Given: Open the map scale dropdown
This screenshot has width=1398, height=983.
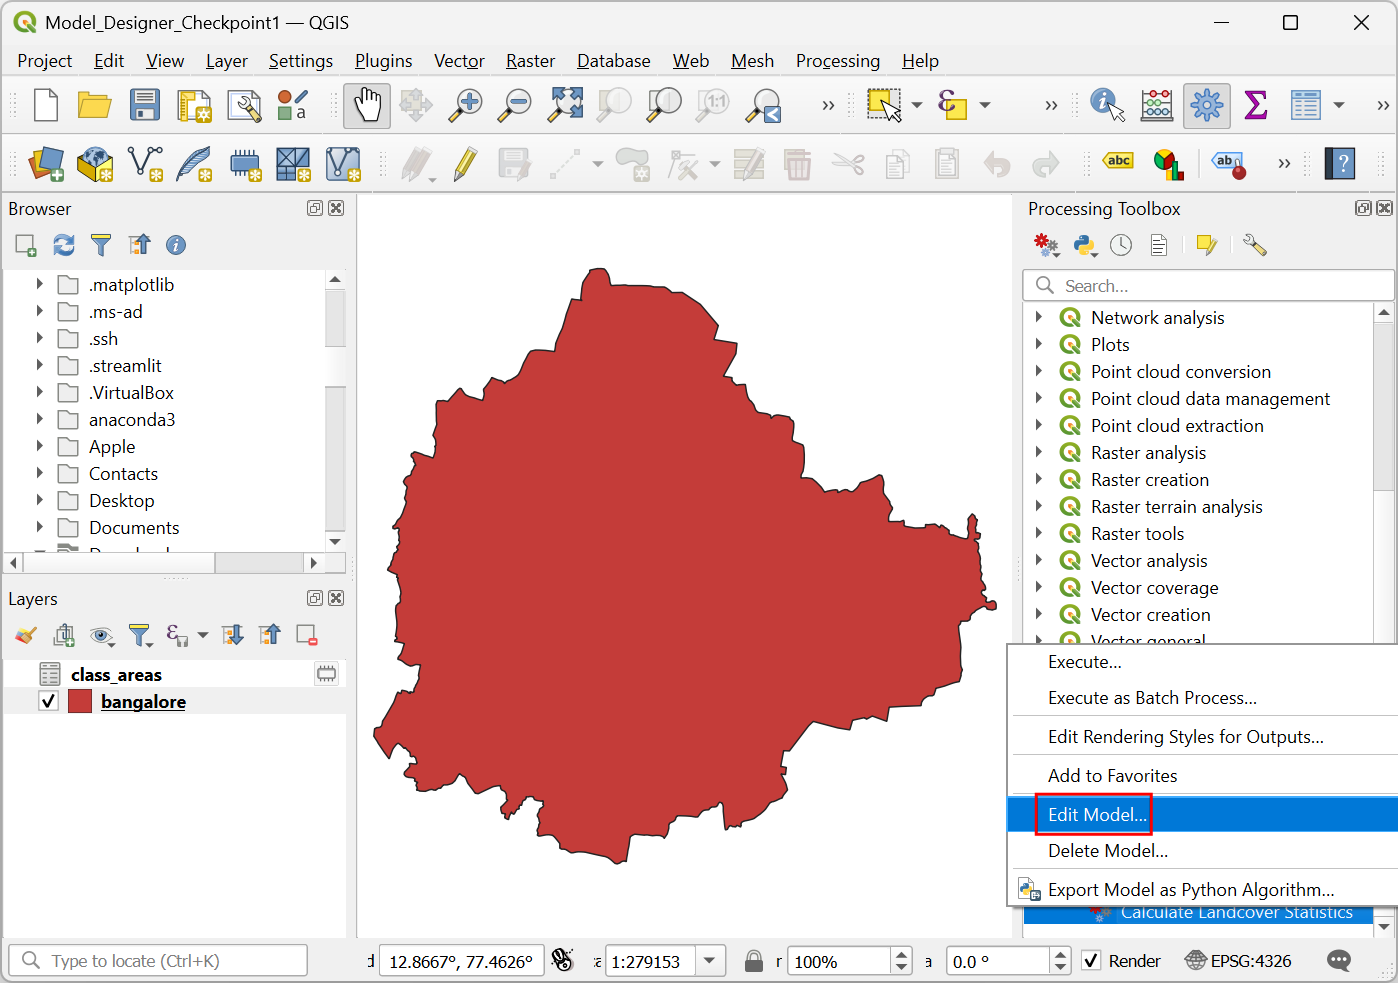Looking at the screenshot, I should click(x=709, y=961).
